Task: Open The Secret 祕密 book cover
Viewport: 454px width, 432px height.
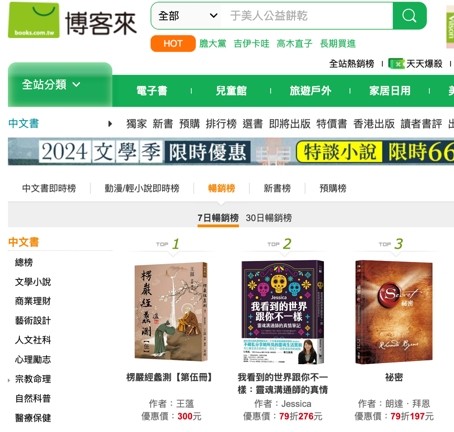Action: point(394,312)
